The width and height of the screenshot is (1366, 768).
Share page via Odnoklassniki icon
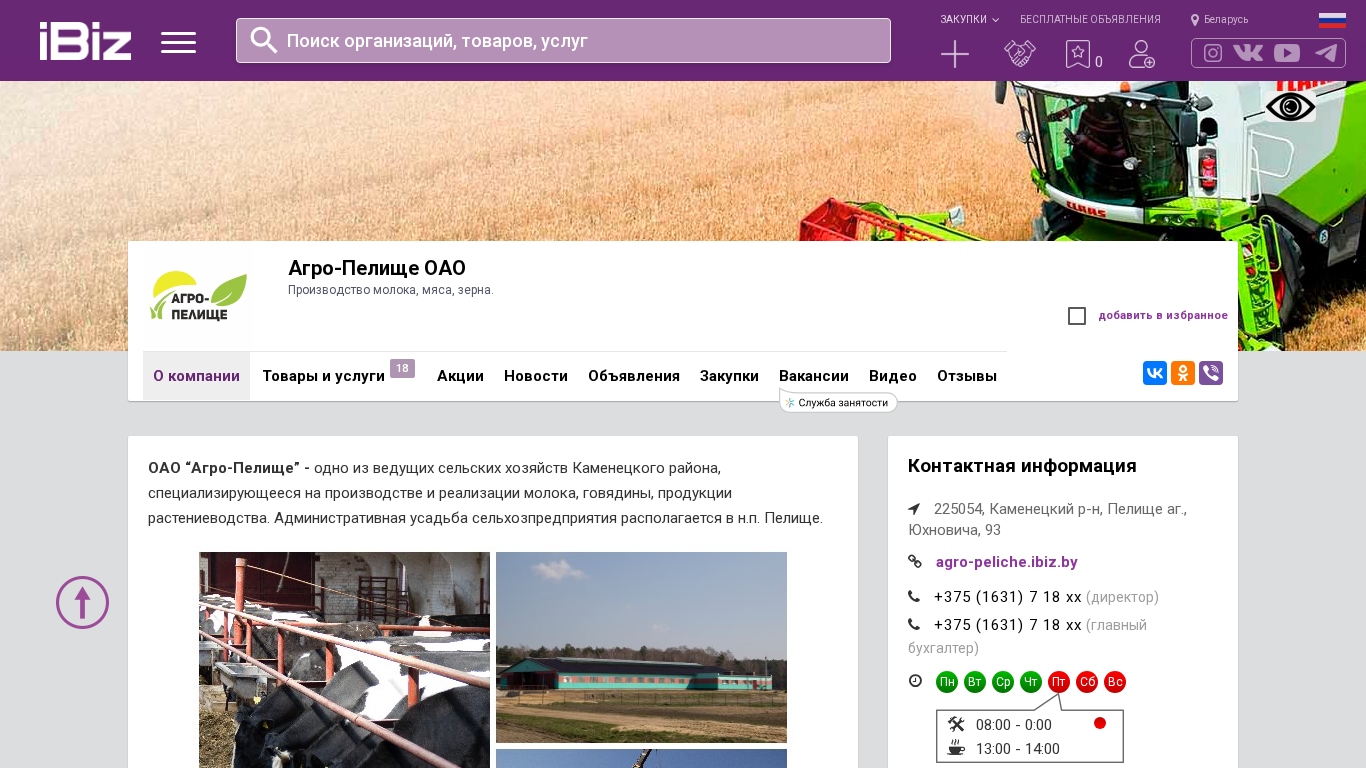point(1183,373)
